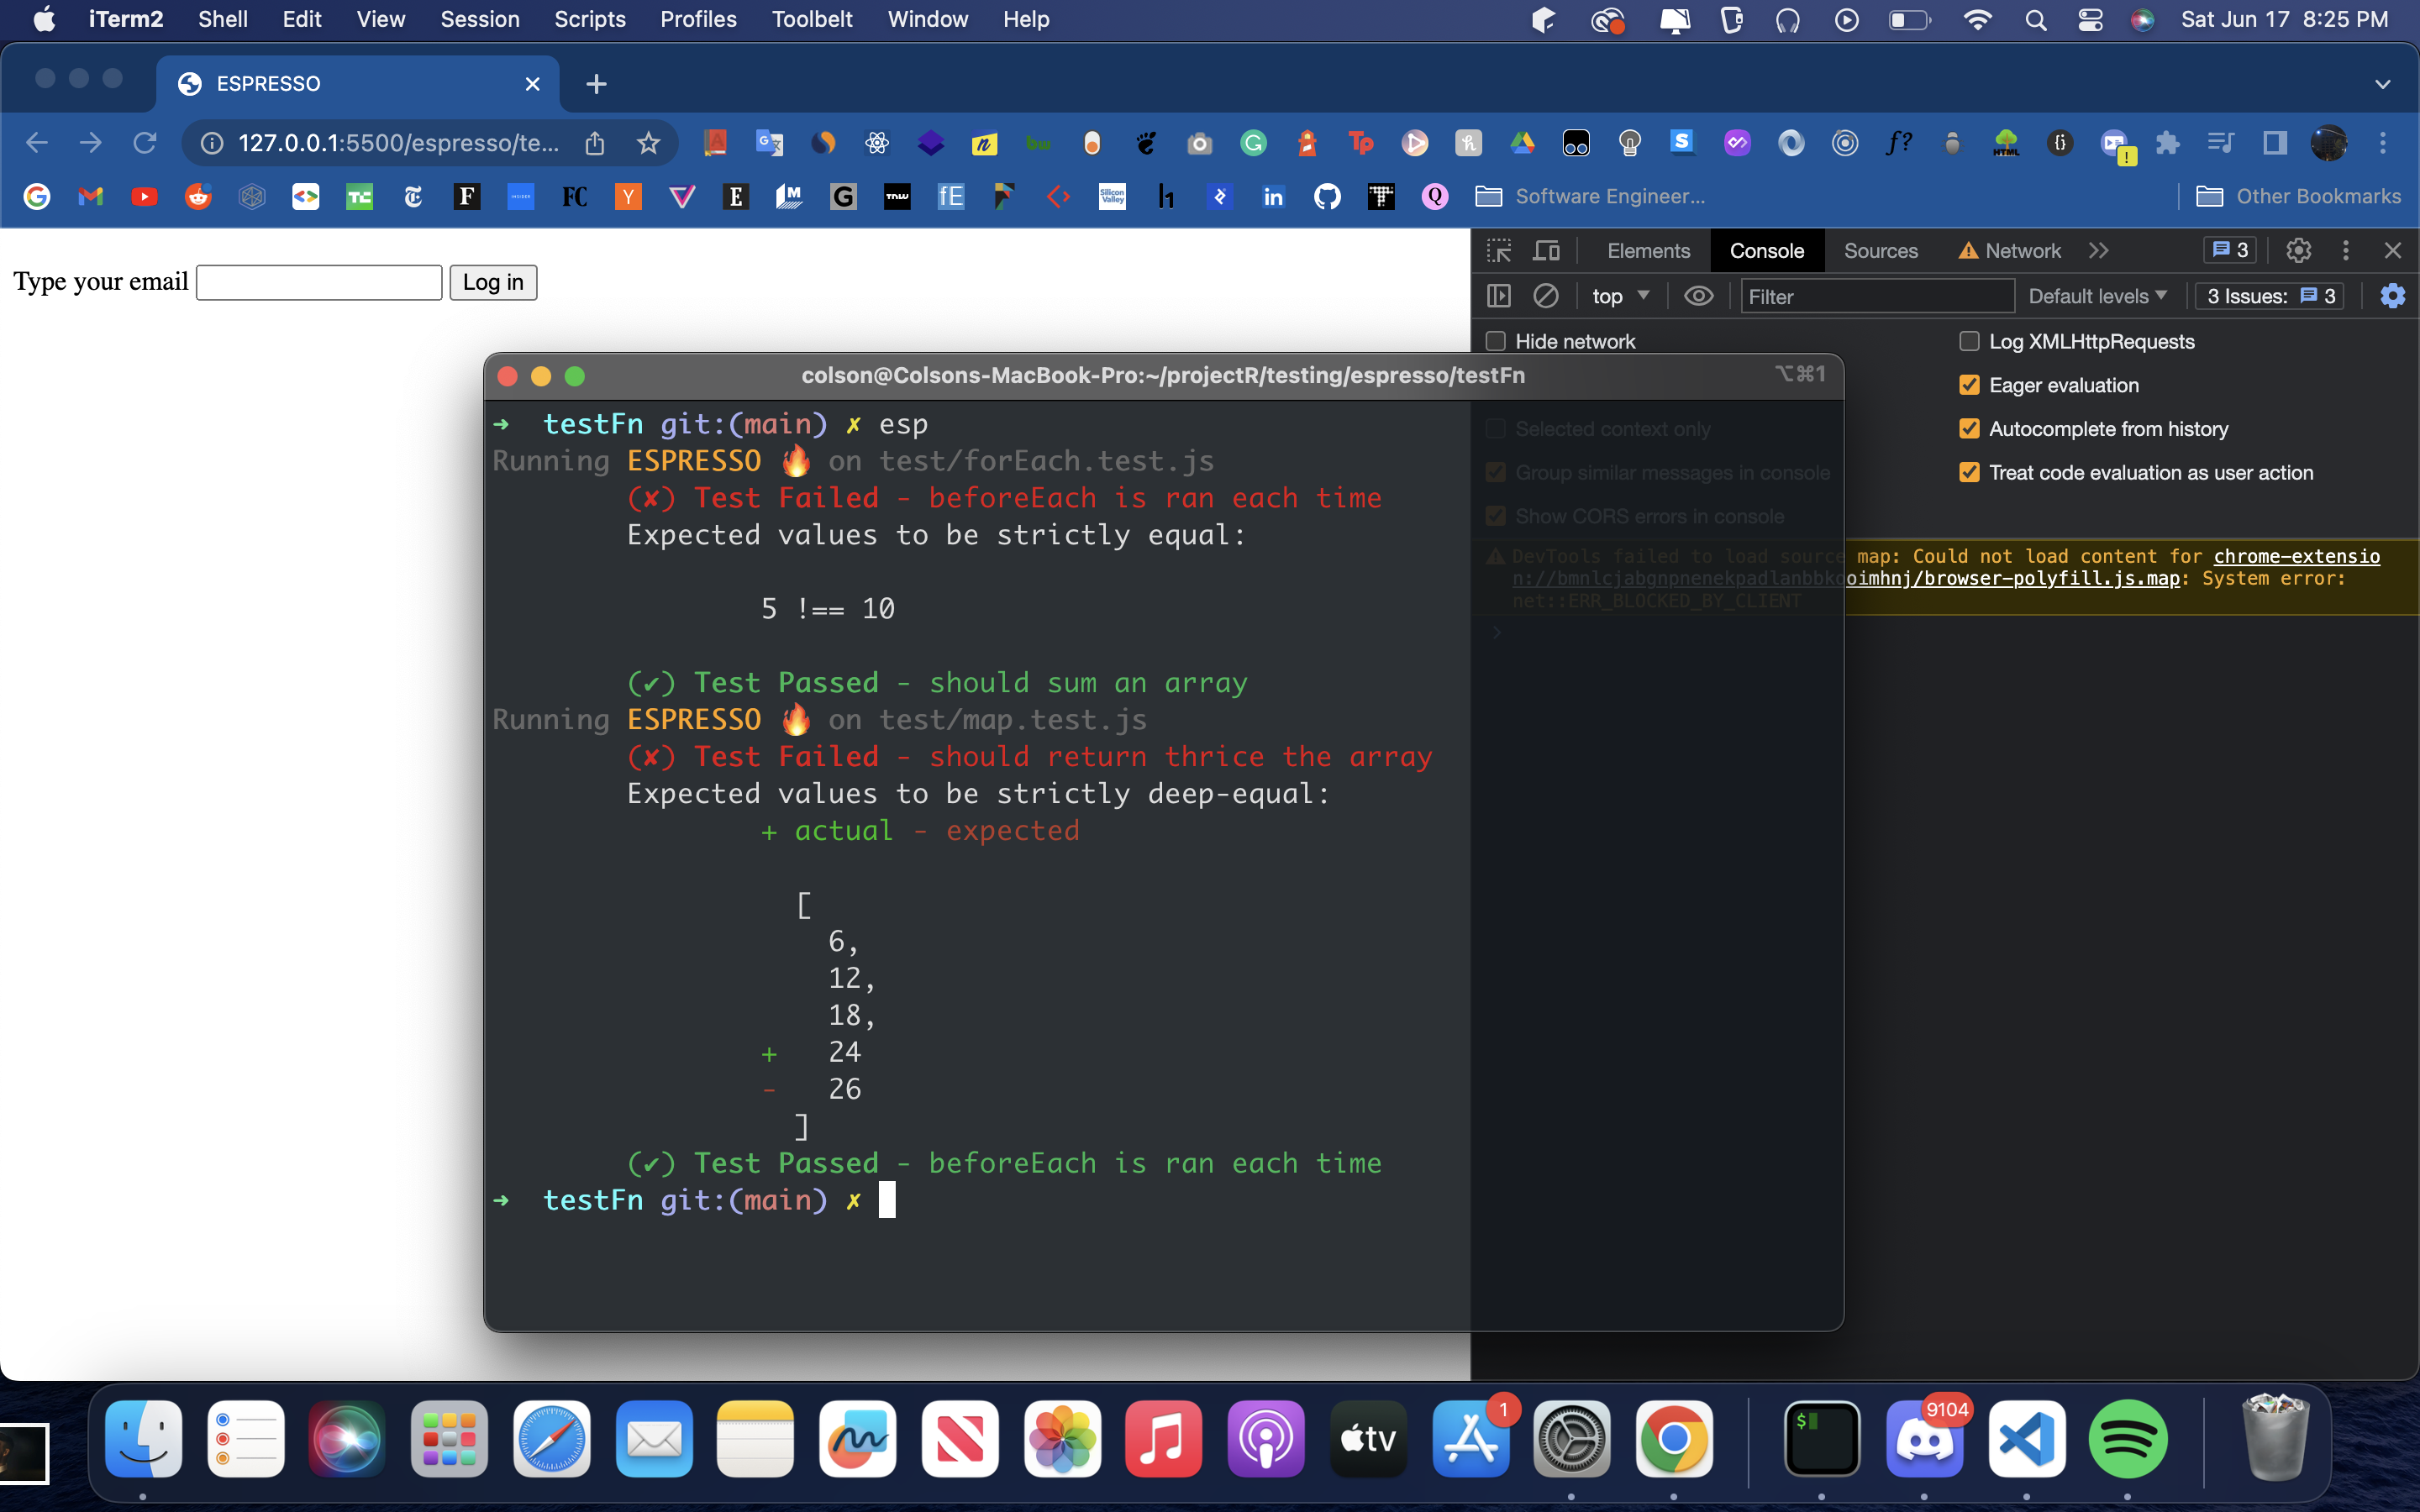Click the email input field
The height and width of the screenshot is (1512, 2420).
point(319,282)
